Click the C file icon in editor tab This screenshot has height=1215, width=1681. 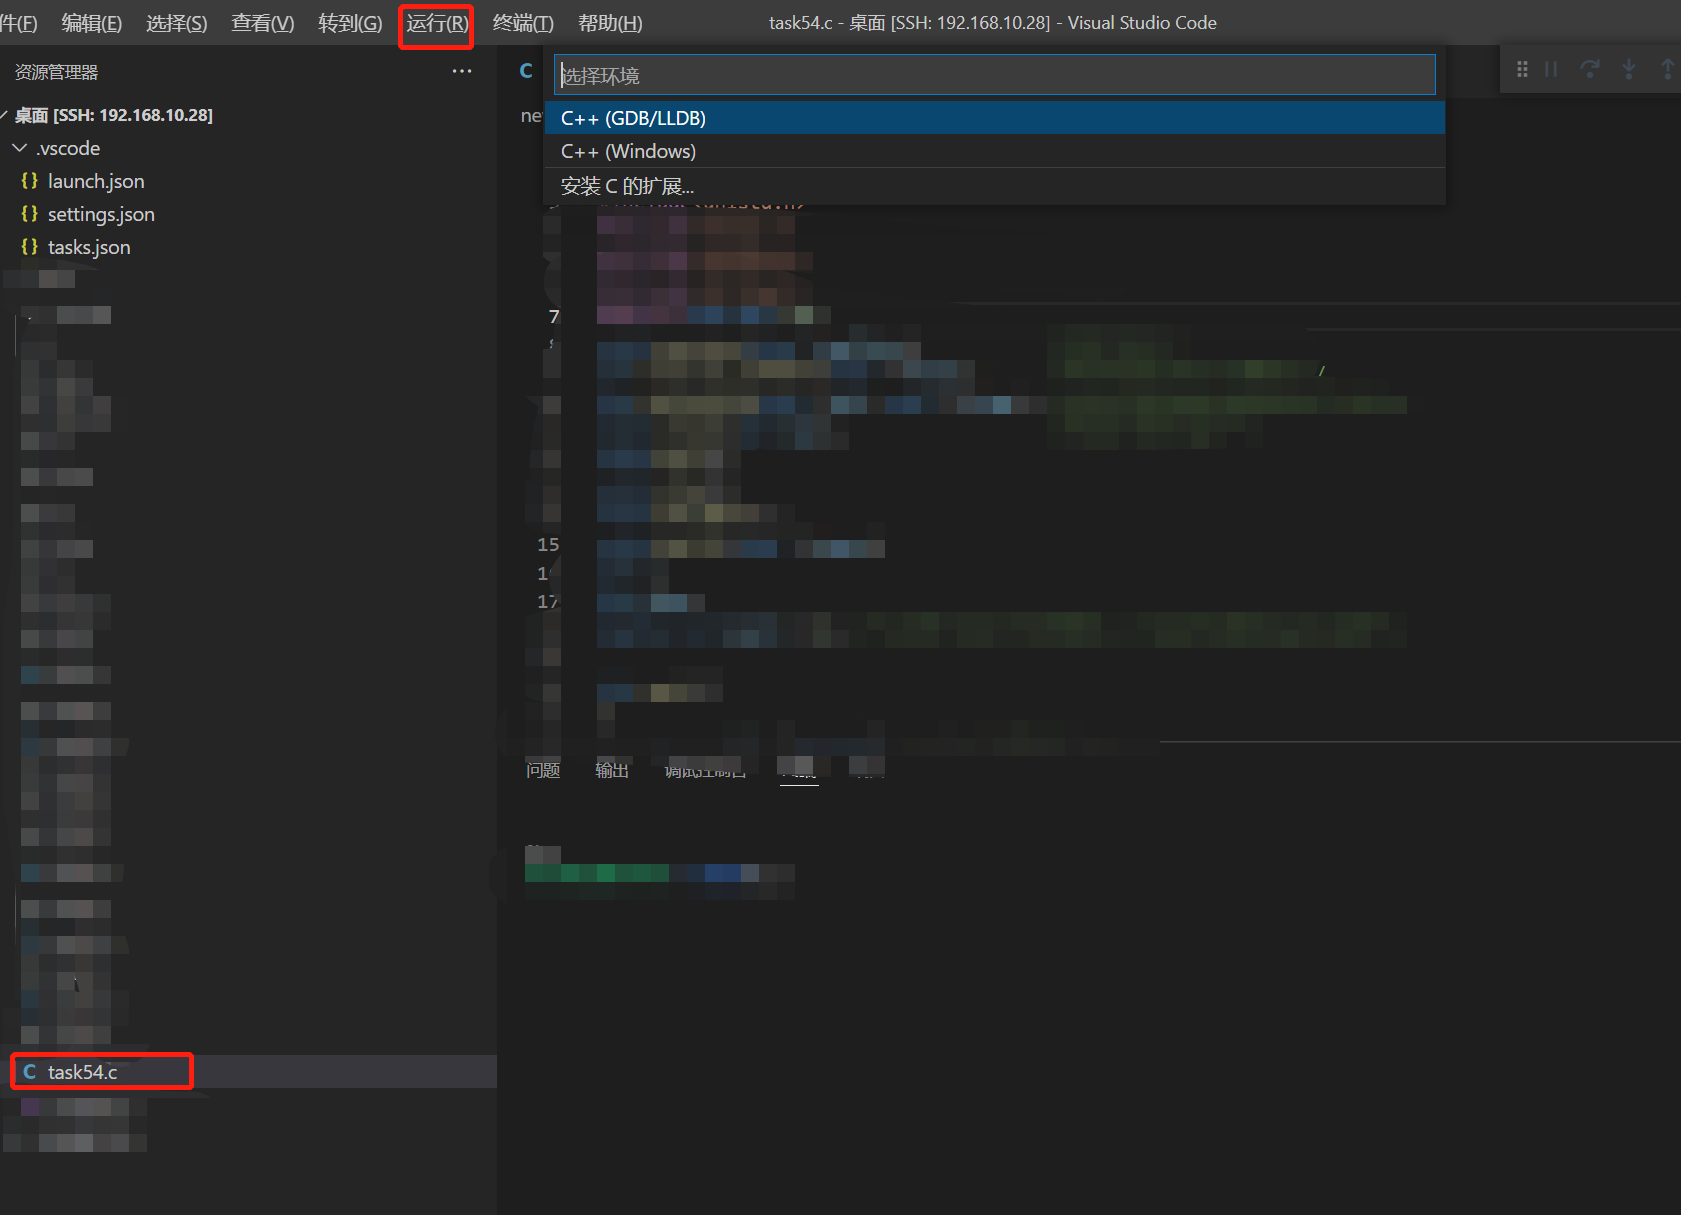(x=526, y=71)
